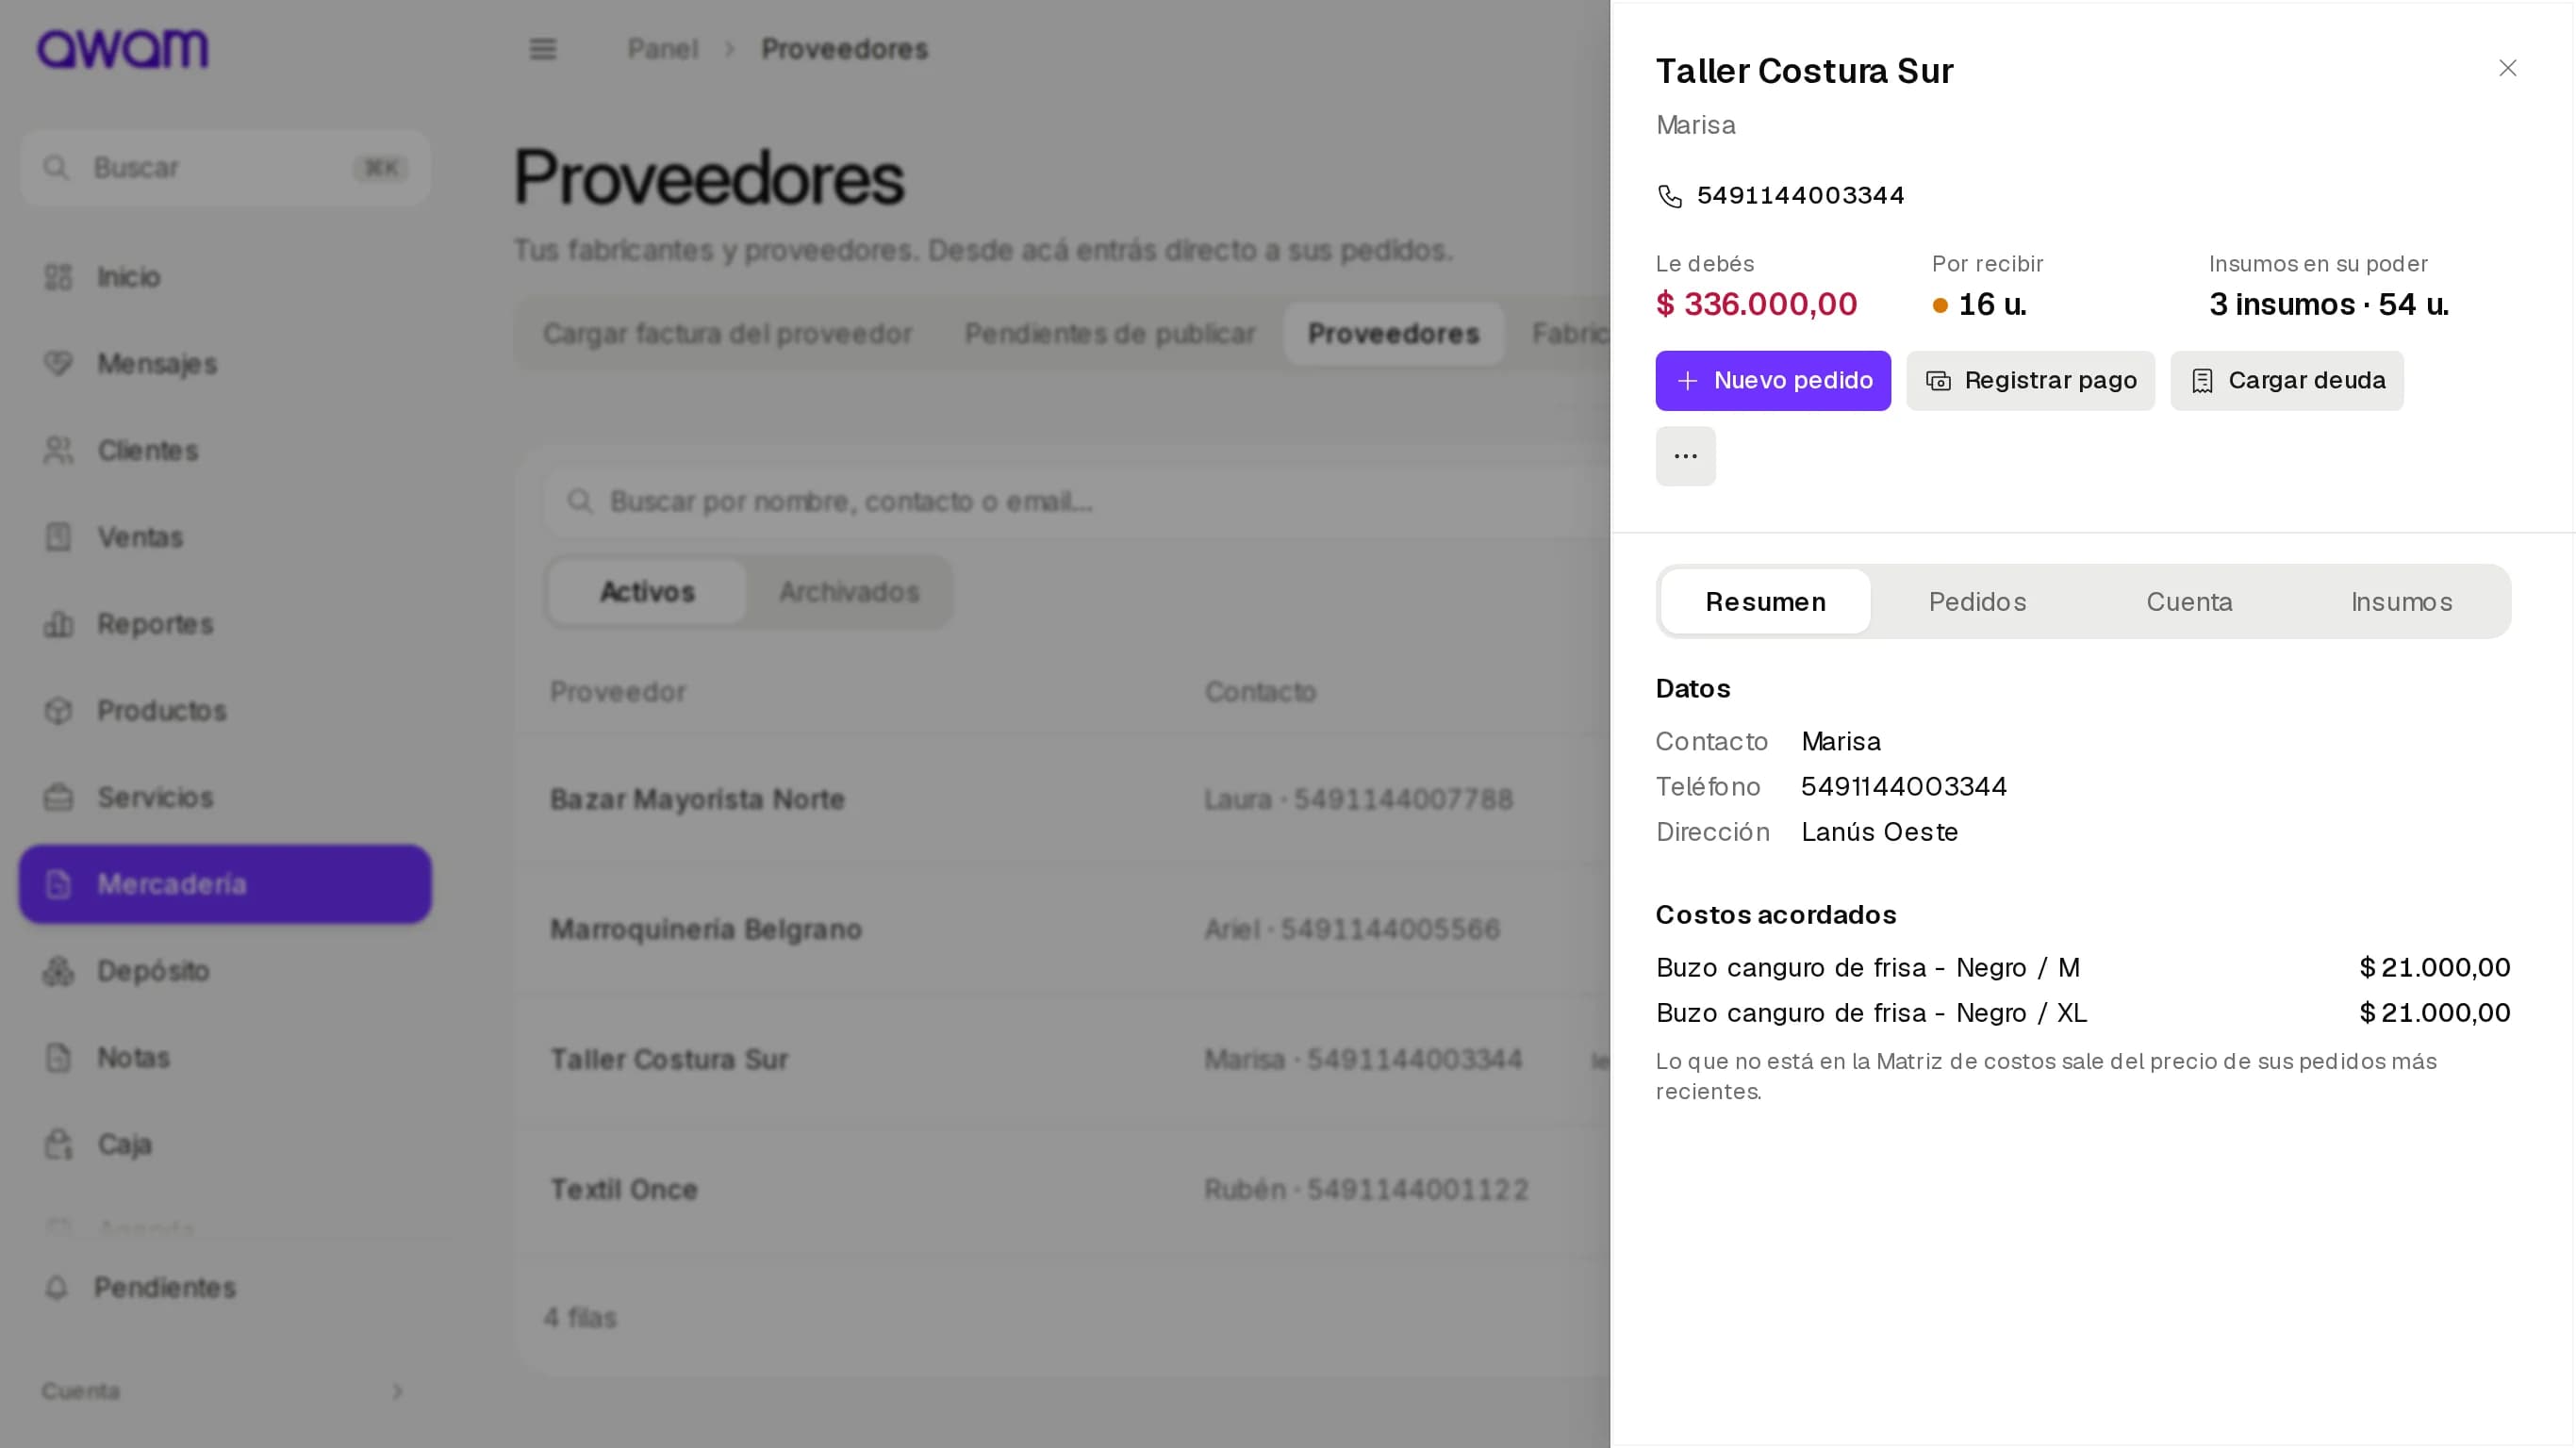
Task: Select Mercadería in sidebar
Action: pos(225,884)
